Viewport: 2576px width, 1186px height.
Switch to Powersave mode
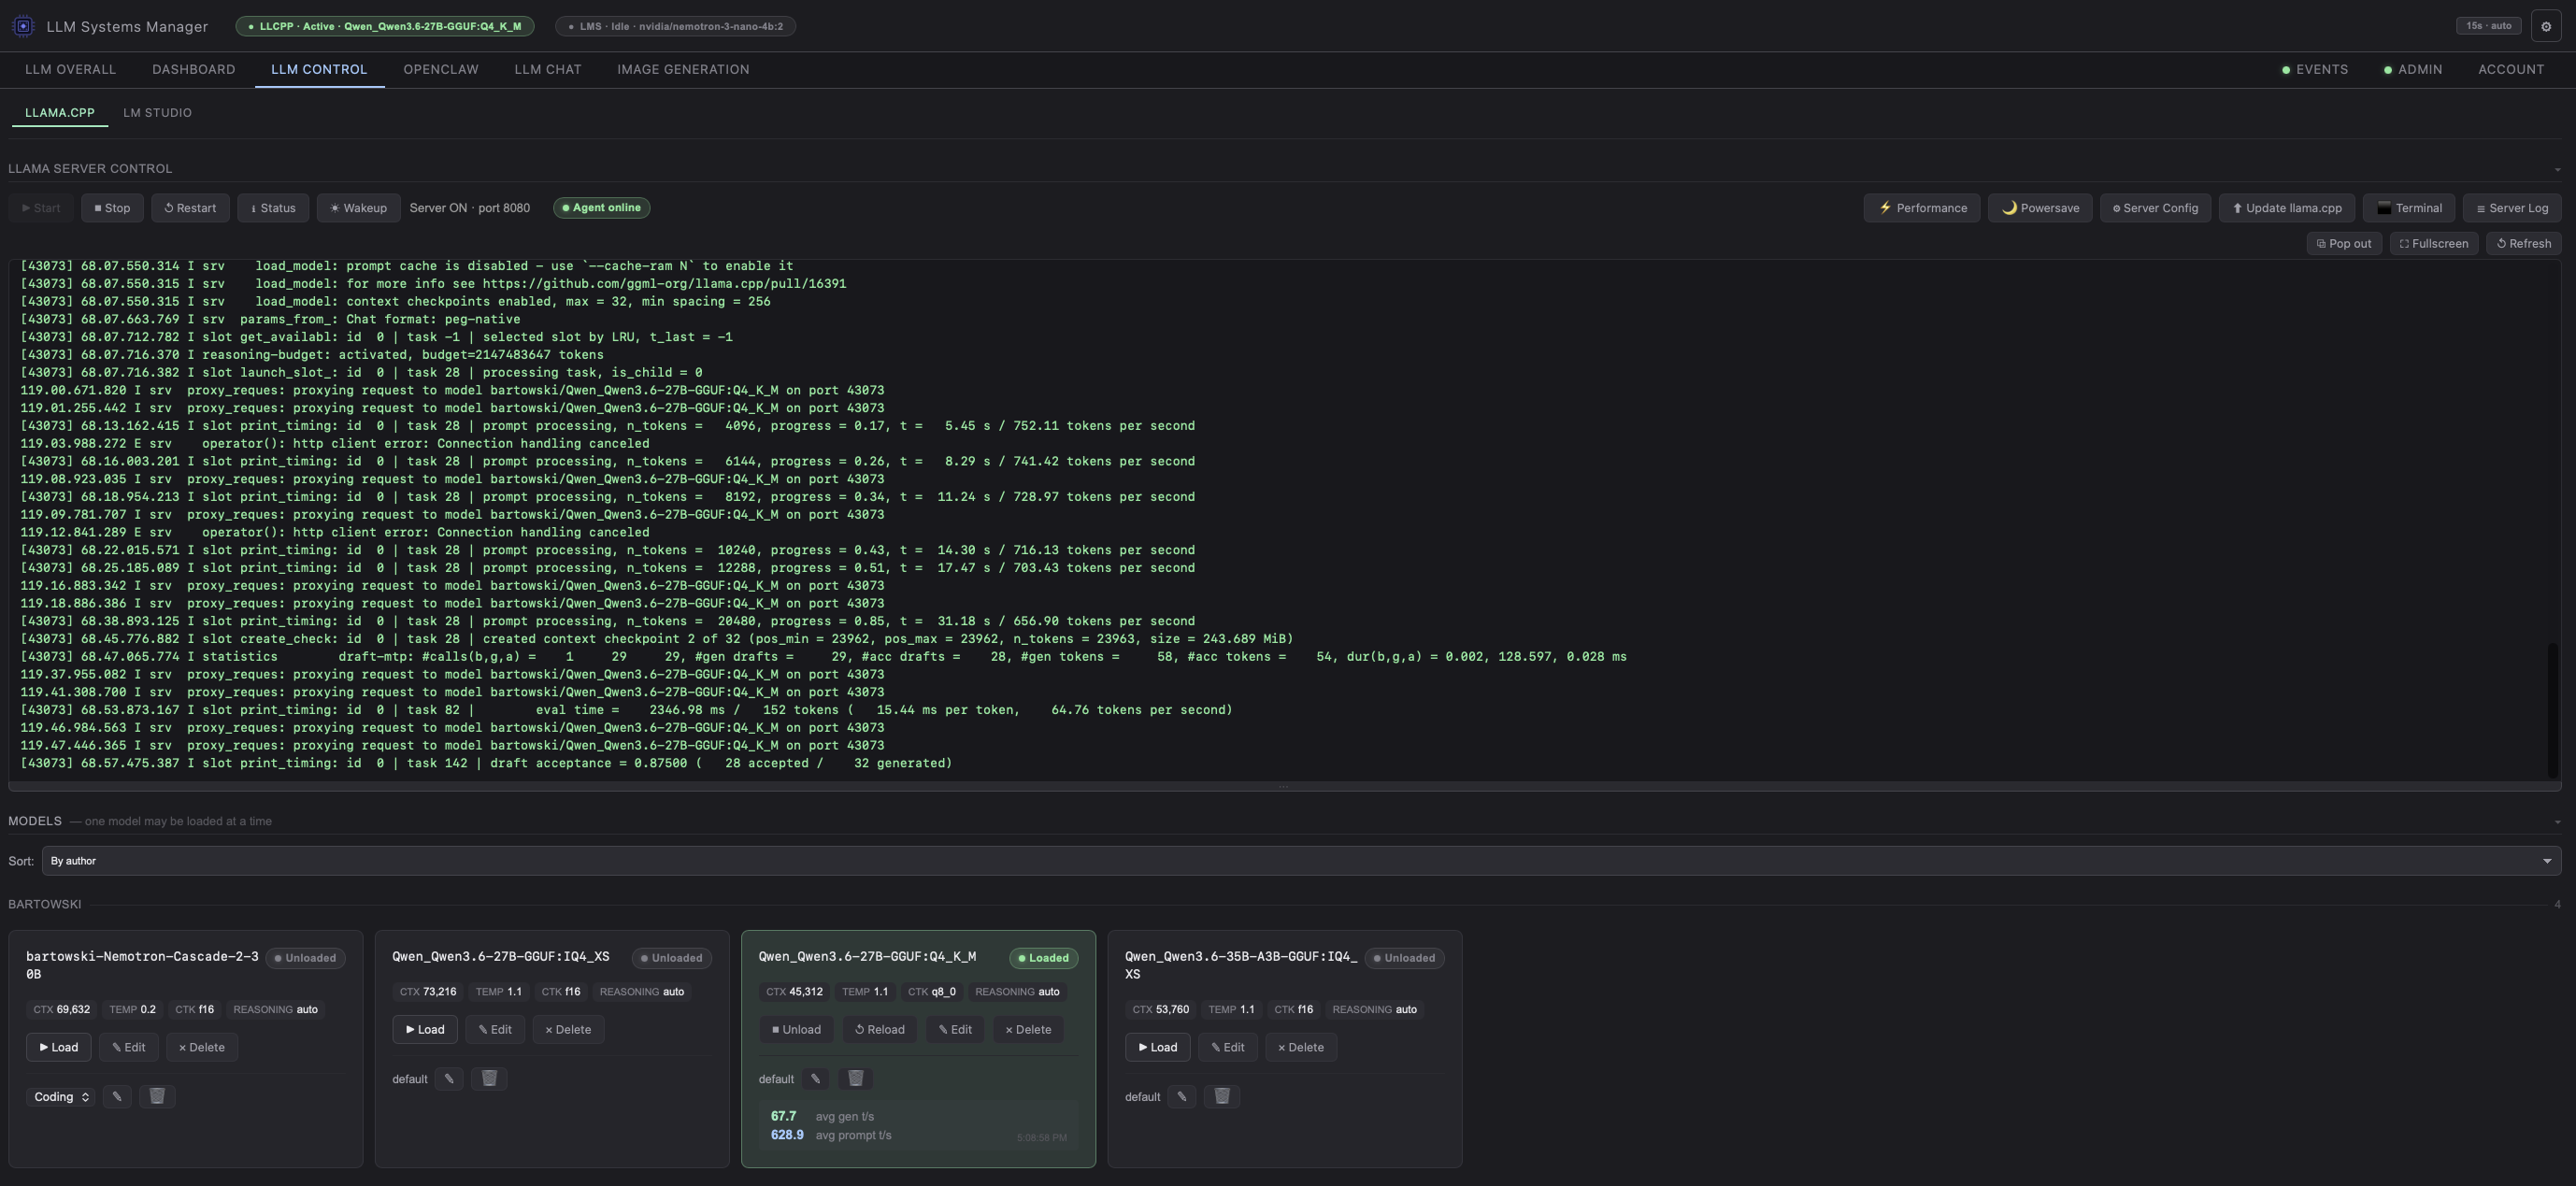point(2040,208)
